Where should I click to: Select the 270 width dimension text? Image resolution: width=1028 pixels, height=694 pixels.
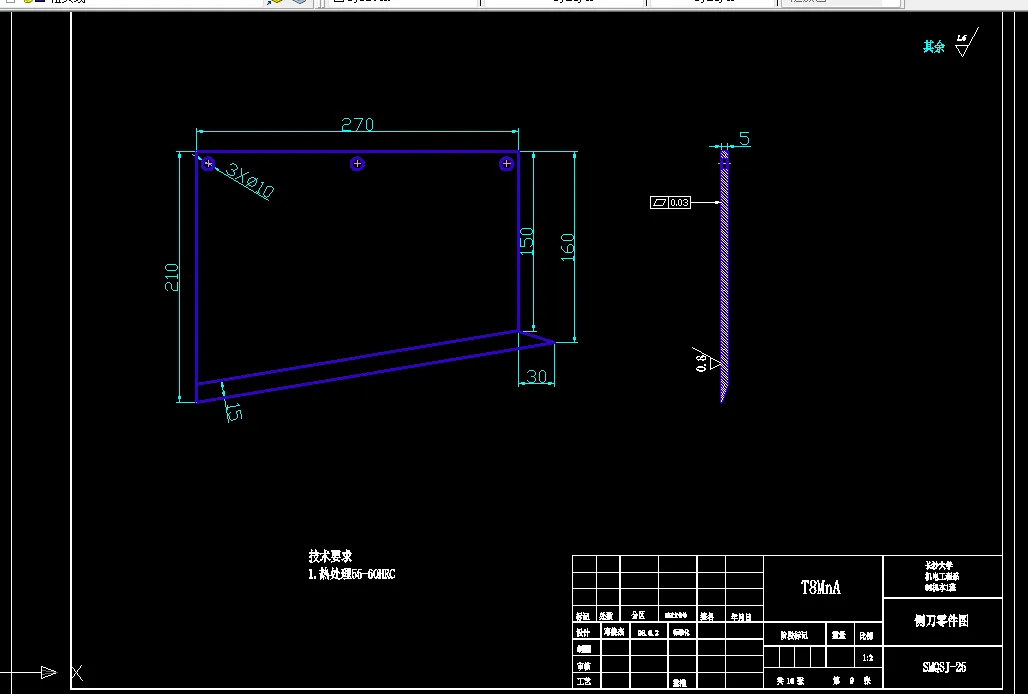[357, 125]
